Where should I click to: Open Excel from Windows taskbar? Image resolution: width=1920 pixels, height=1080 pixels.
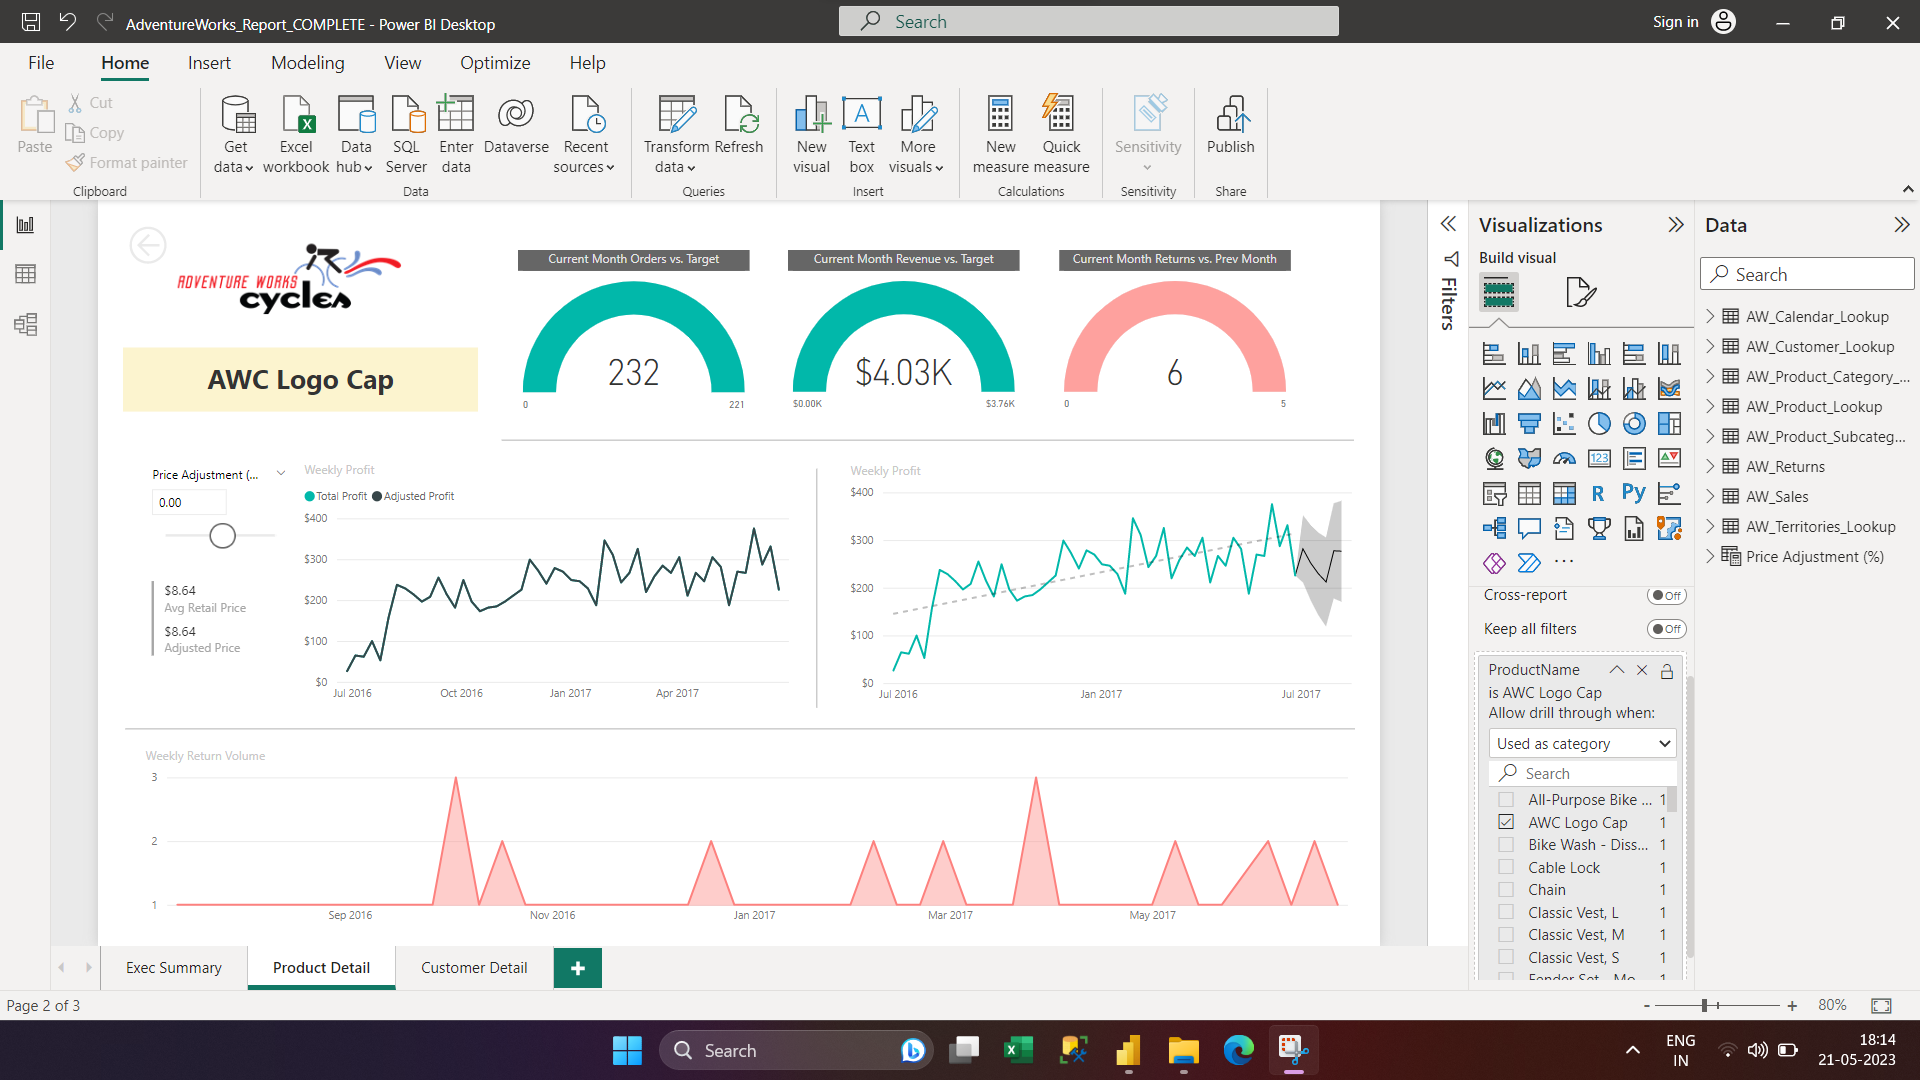click(x=1018, y=1050)
